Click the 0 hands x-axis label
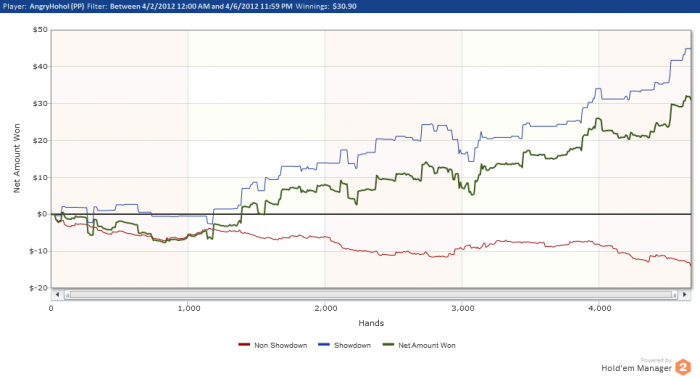Screen dimensions: 700x379 click(x=51, y=308)
